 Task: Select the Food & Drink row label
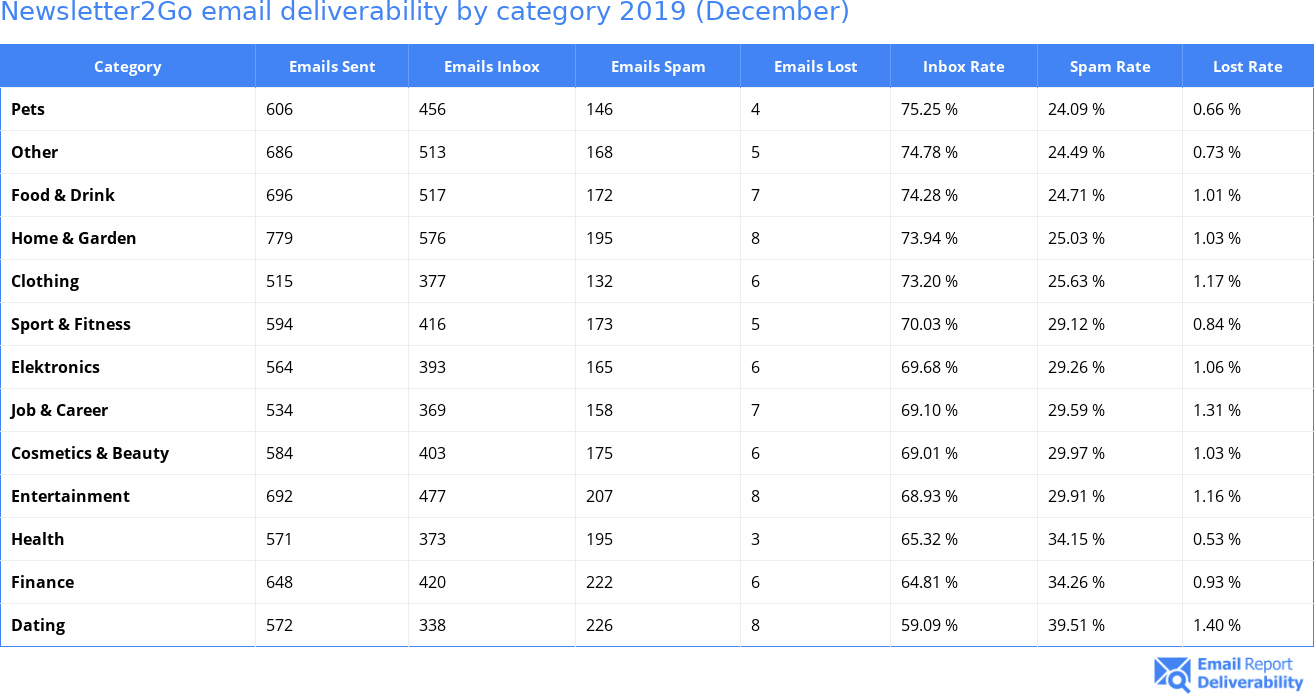(63, 195)
